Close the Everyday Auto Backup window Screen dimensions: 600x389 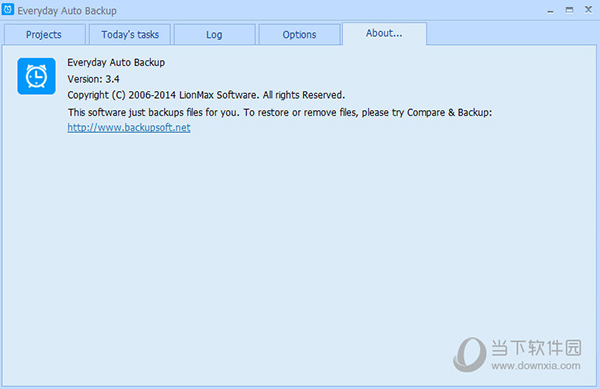(589, 10)
